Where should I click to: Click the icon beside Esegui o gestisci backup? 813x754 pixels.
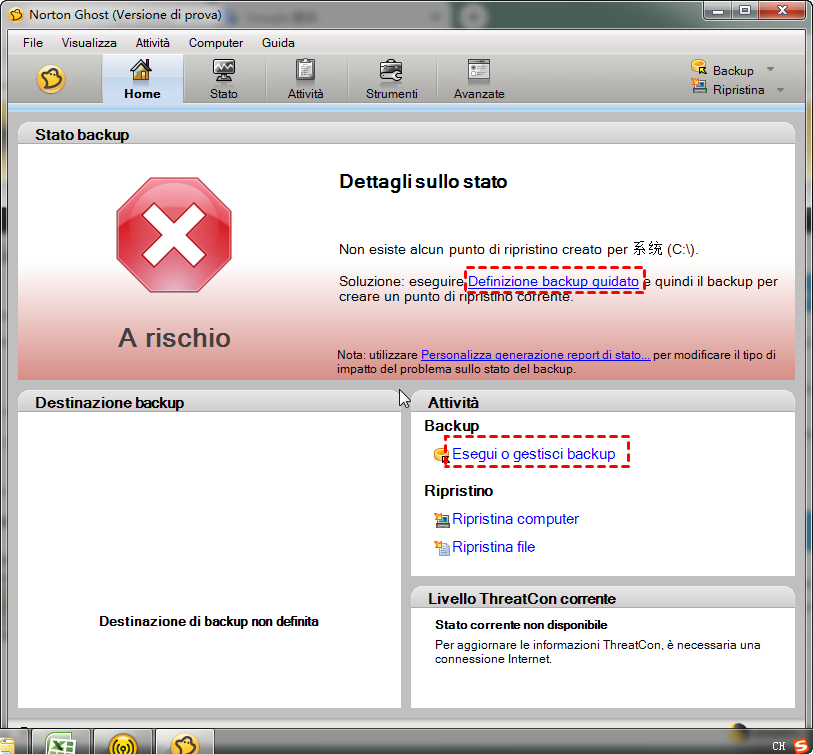coord(441,455)
